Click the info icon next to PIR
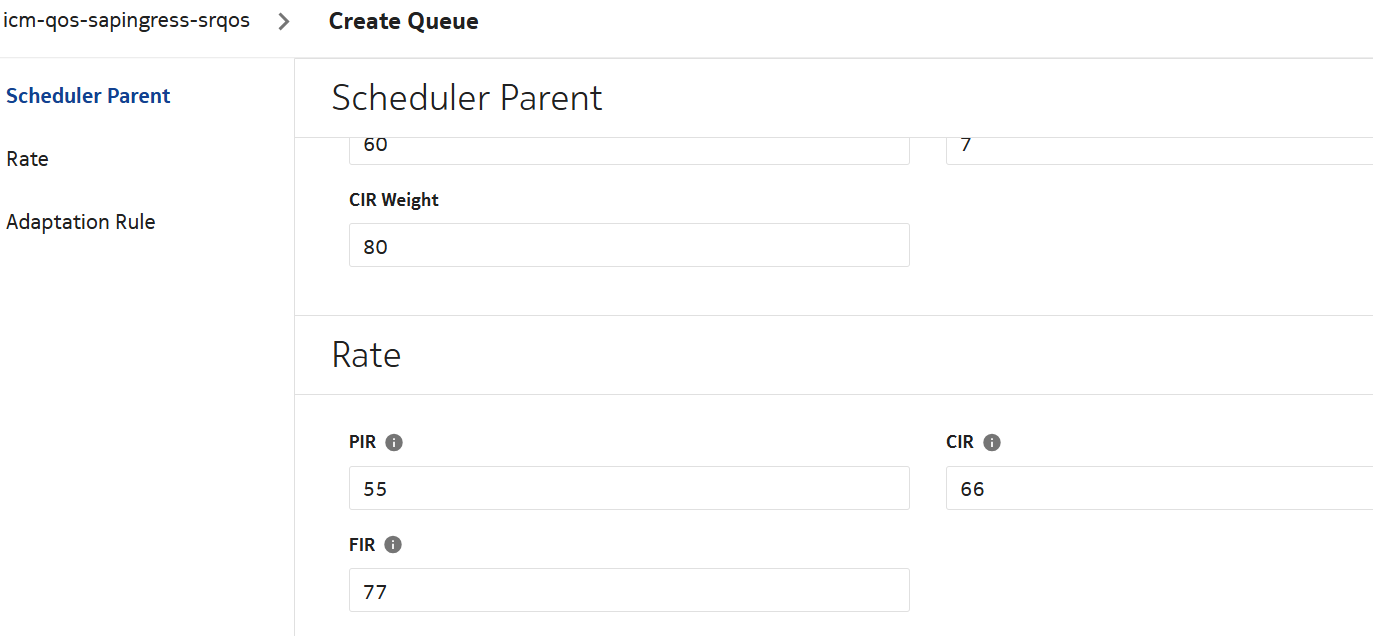This screenshot has width=1373, height=636. point(394,442)
